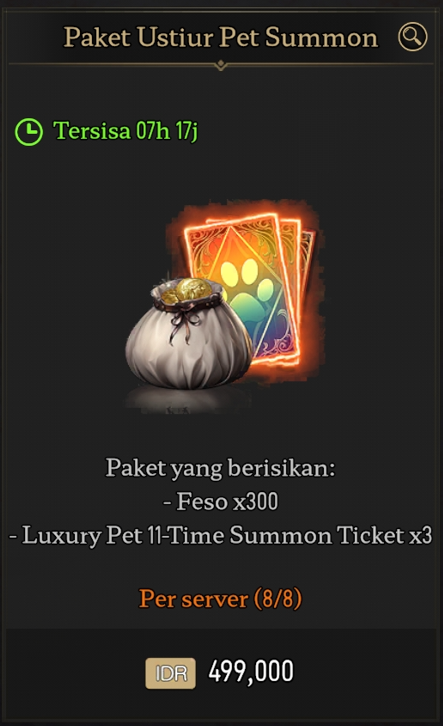
Task: Select the Tersisa 07h 17j remaining time
Action: [125, 131]
